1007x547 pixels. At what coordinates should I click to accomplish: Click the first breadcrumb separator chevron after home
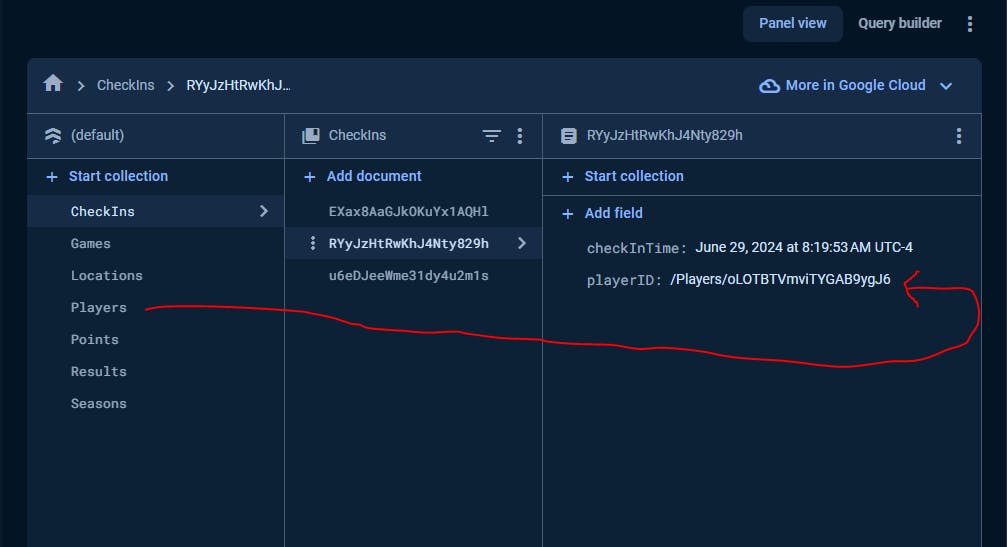pos(81,86)
